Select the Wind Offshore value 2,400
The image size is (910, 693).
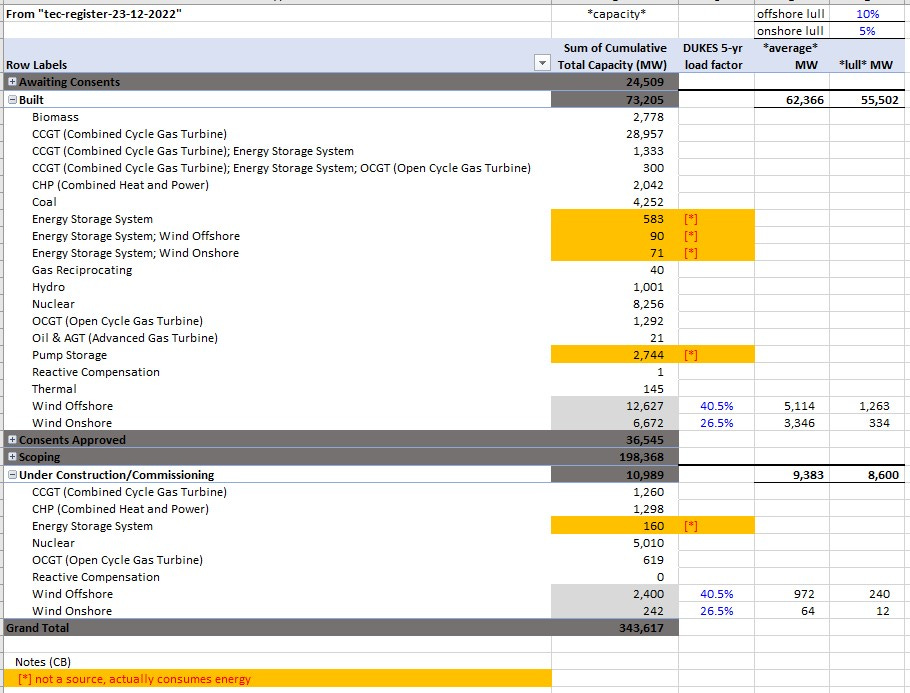[615, 594]
